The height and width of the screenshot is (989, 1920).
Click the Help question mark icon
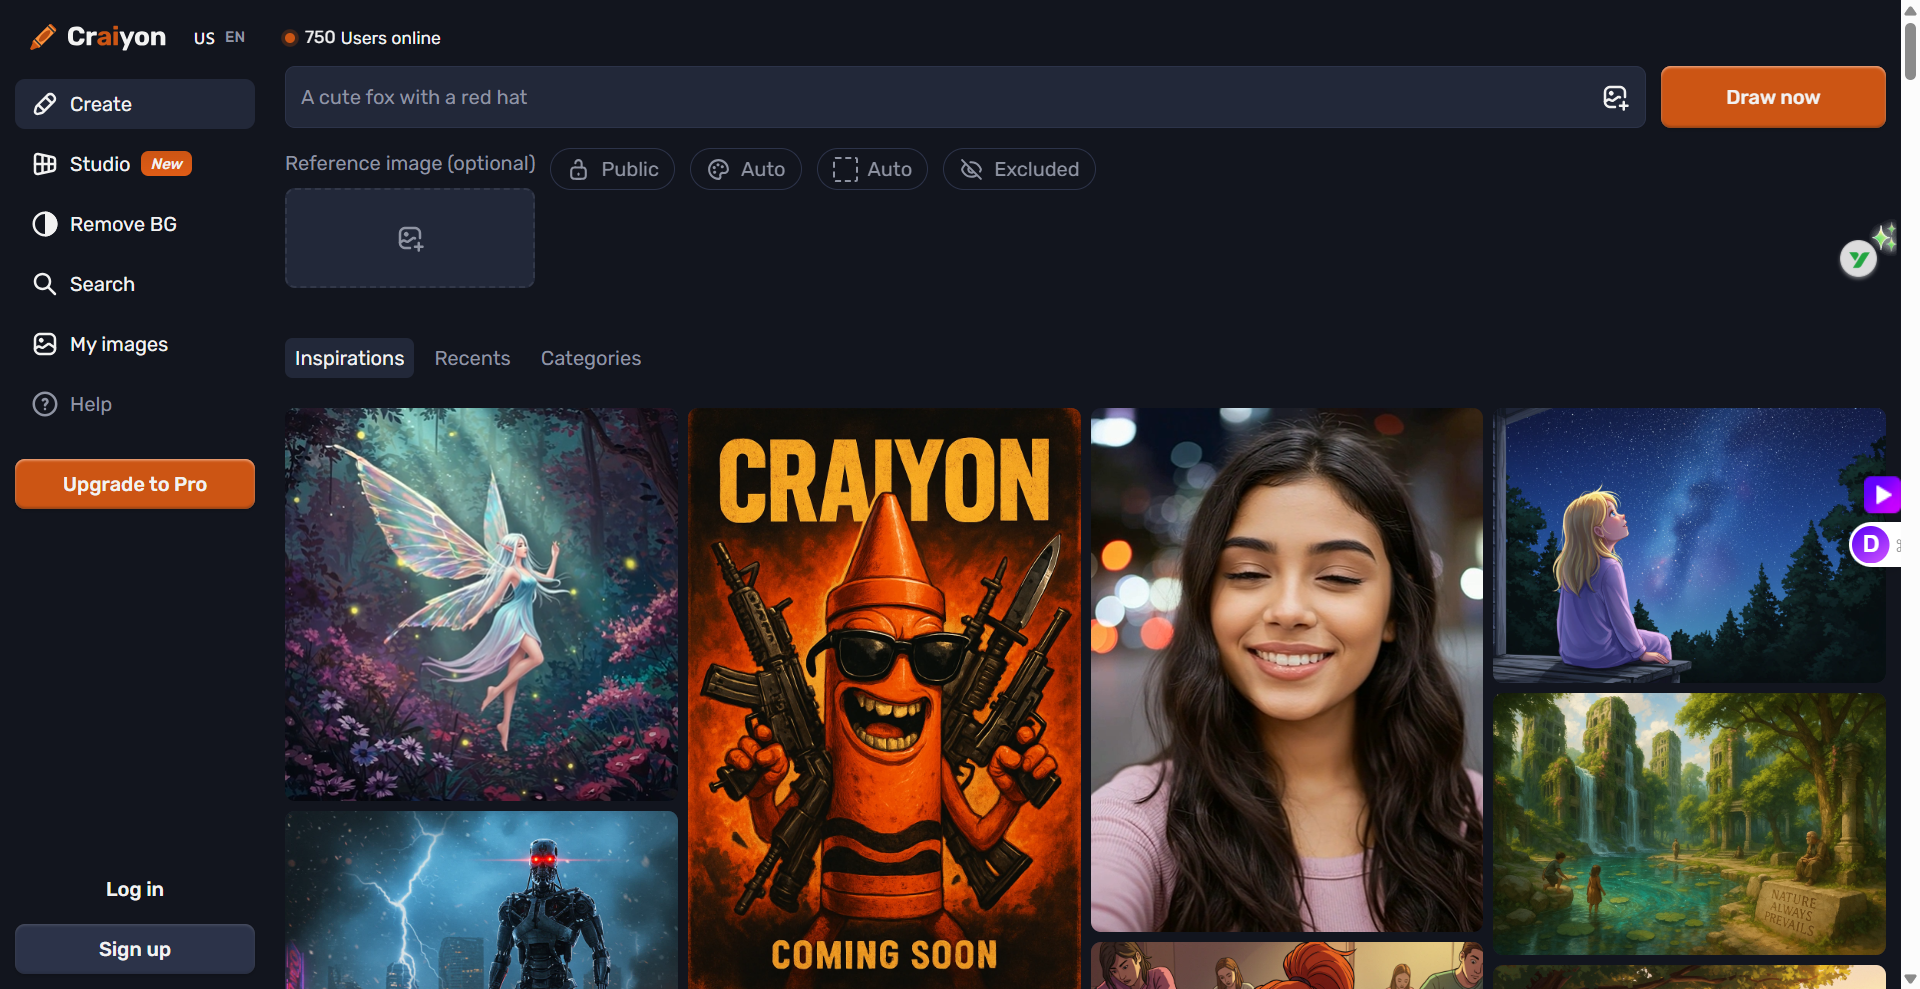tap(45, 404)
